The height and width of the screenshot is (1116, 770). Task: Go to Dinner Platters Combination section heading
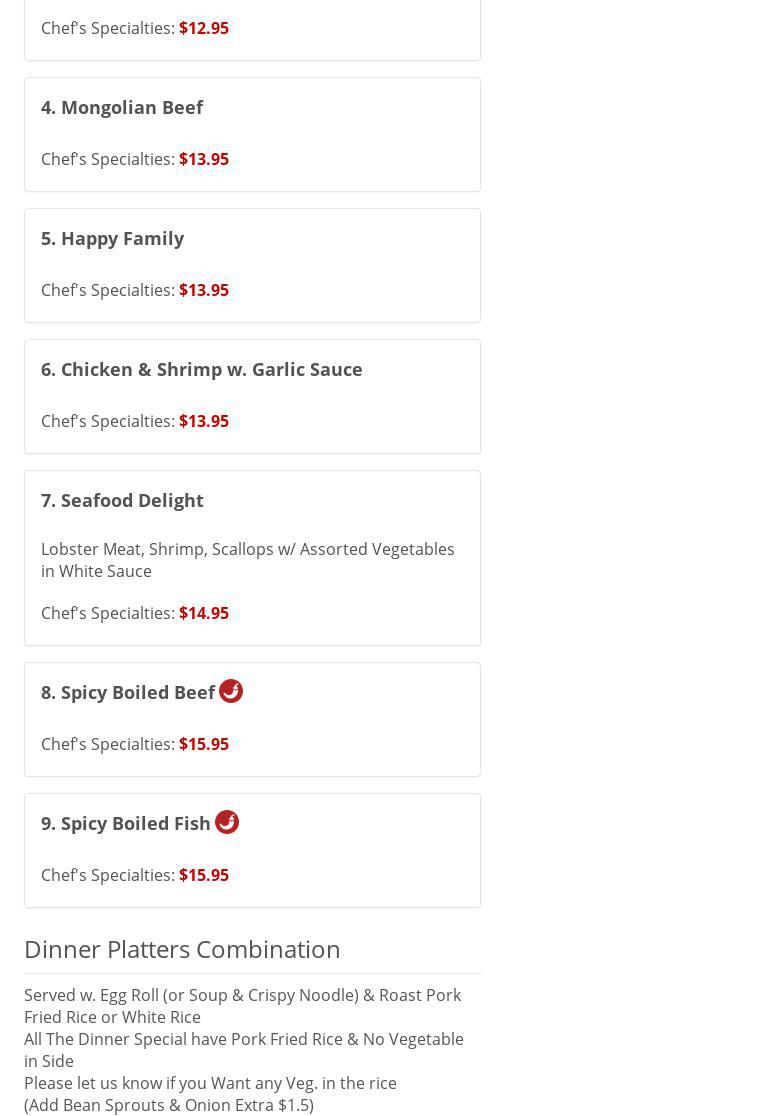[x=182, y=949]
